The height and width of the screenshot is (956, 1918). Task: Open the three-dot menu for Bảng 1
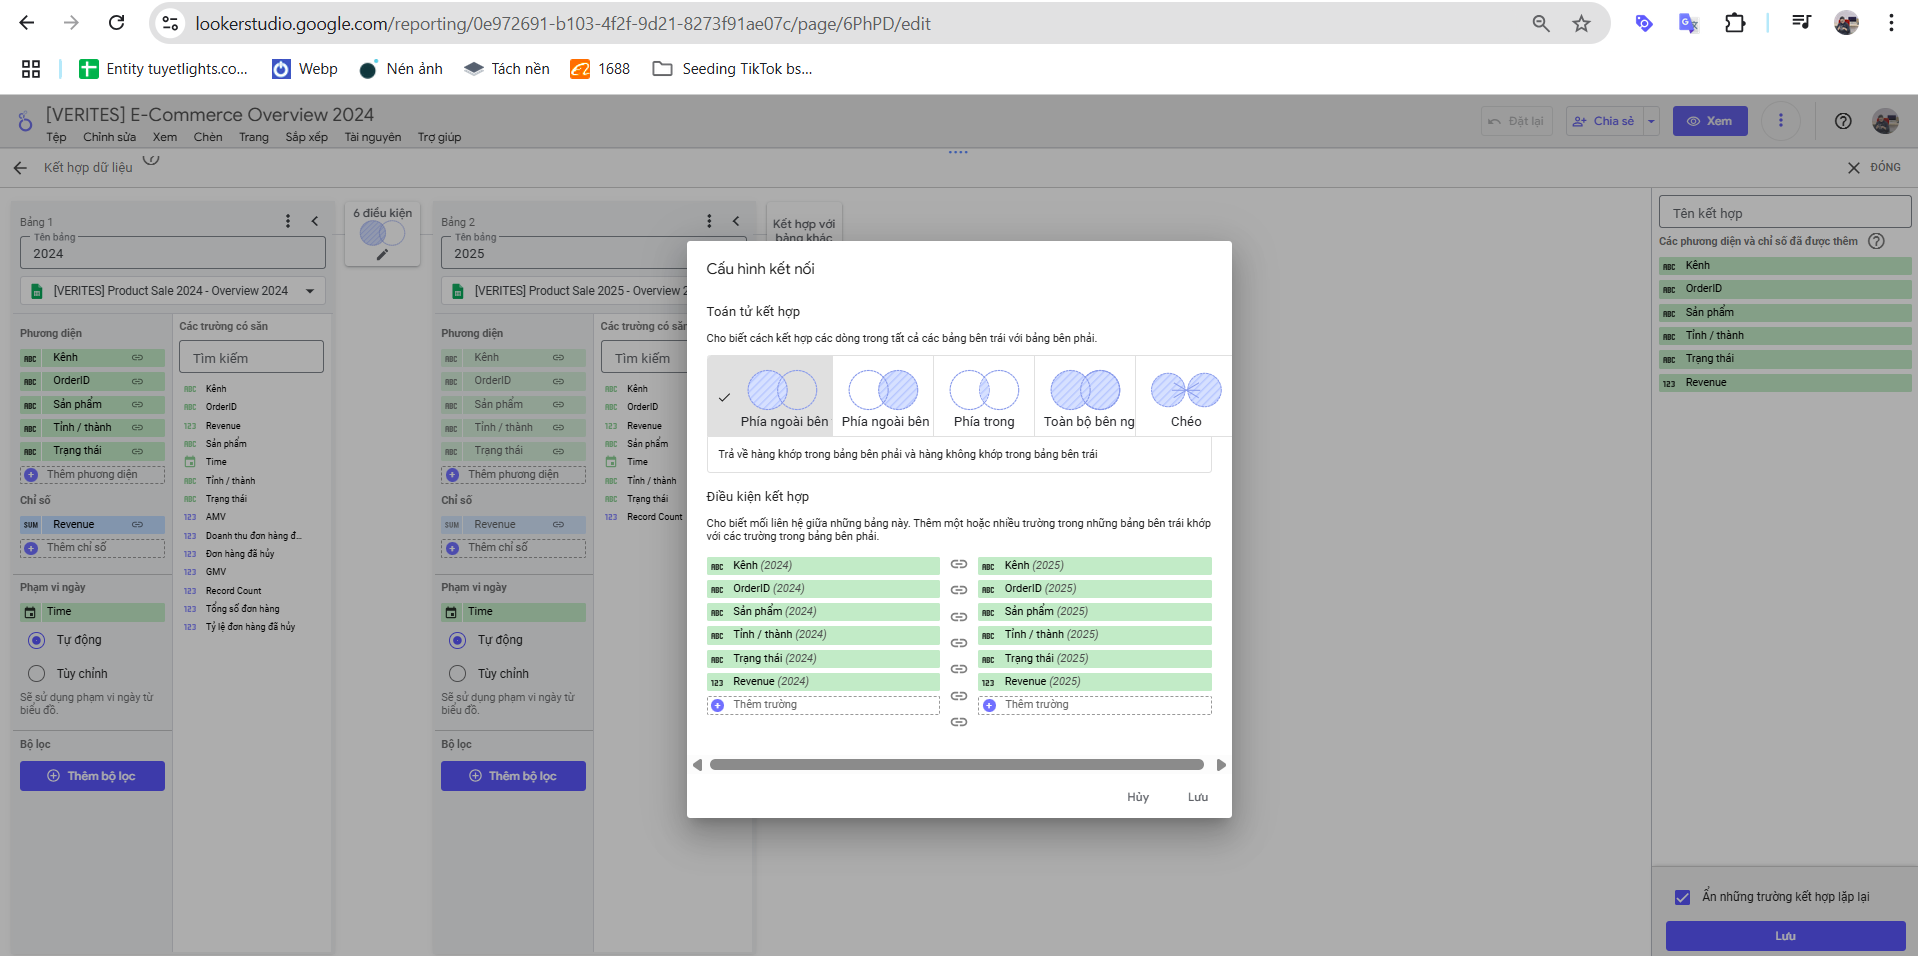pos(288,221)
